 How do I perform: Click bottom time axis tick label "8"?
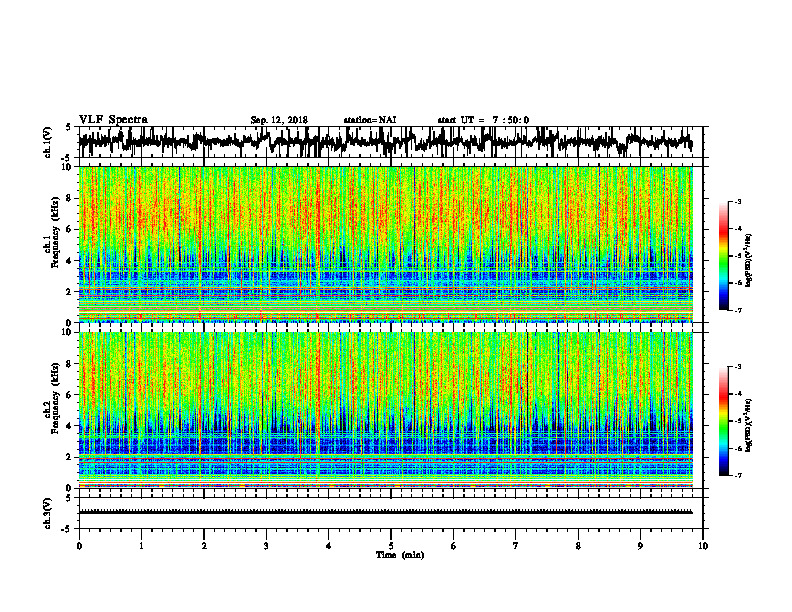tap(578, 546)
